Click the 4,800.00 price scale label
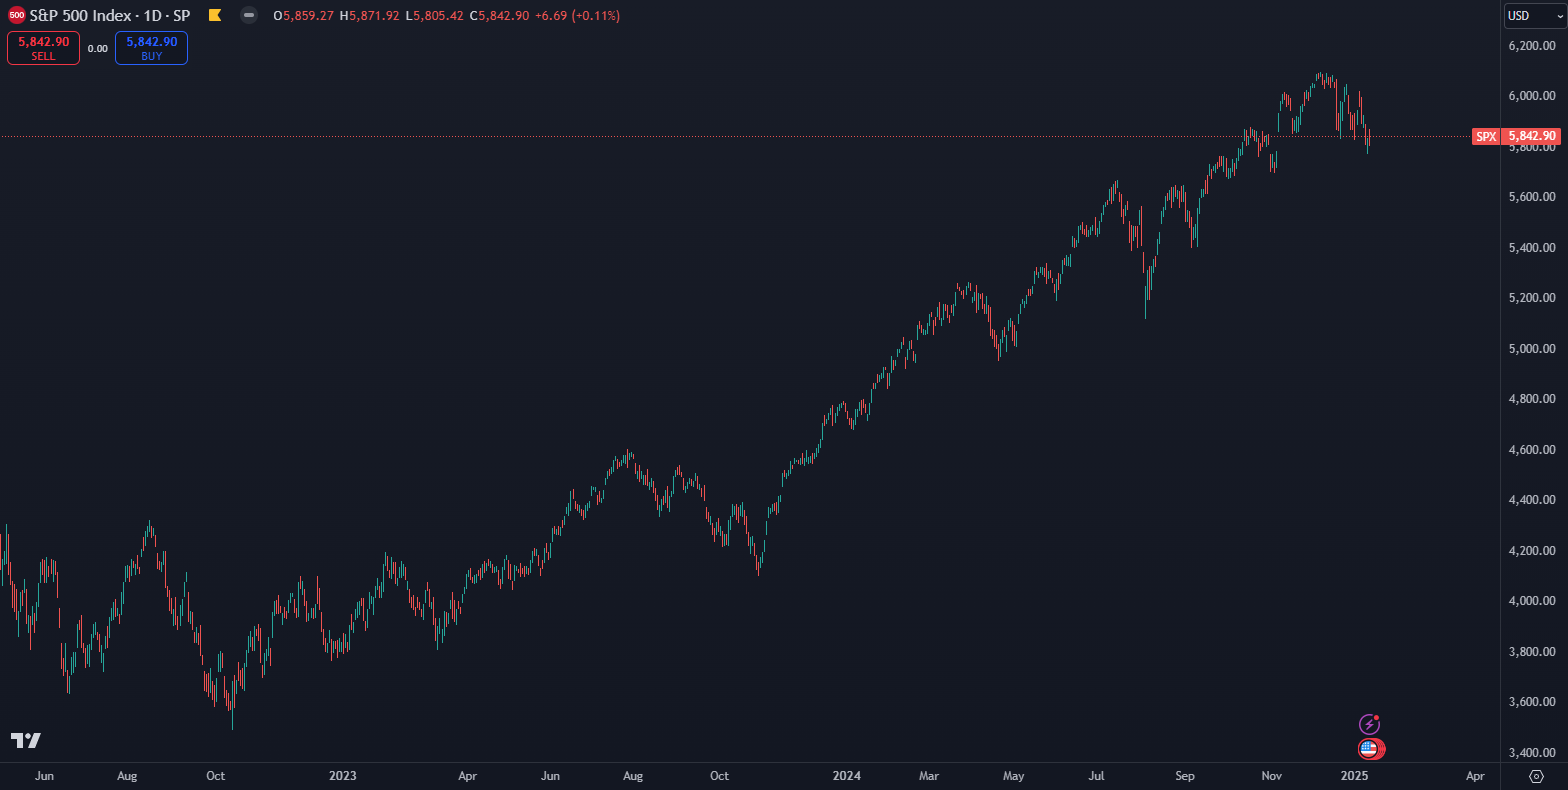 1531,399
